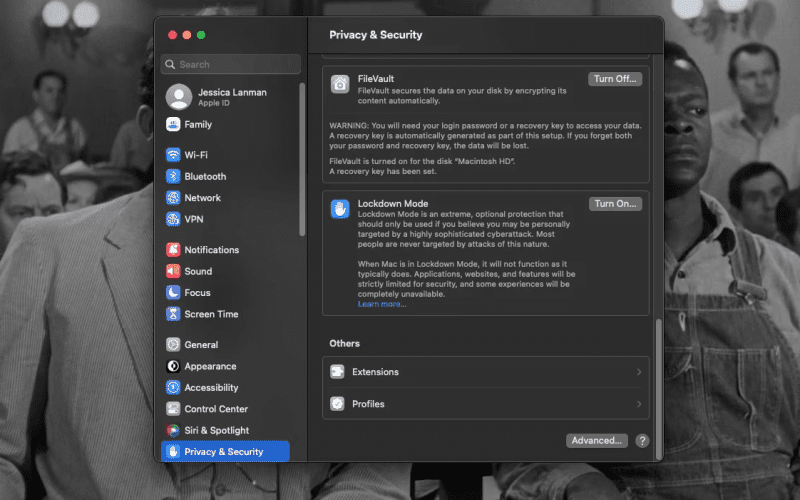
Task: Open the help question mark button
Action: coord(642,441)
